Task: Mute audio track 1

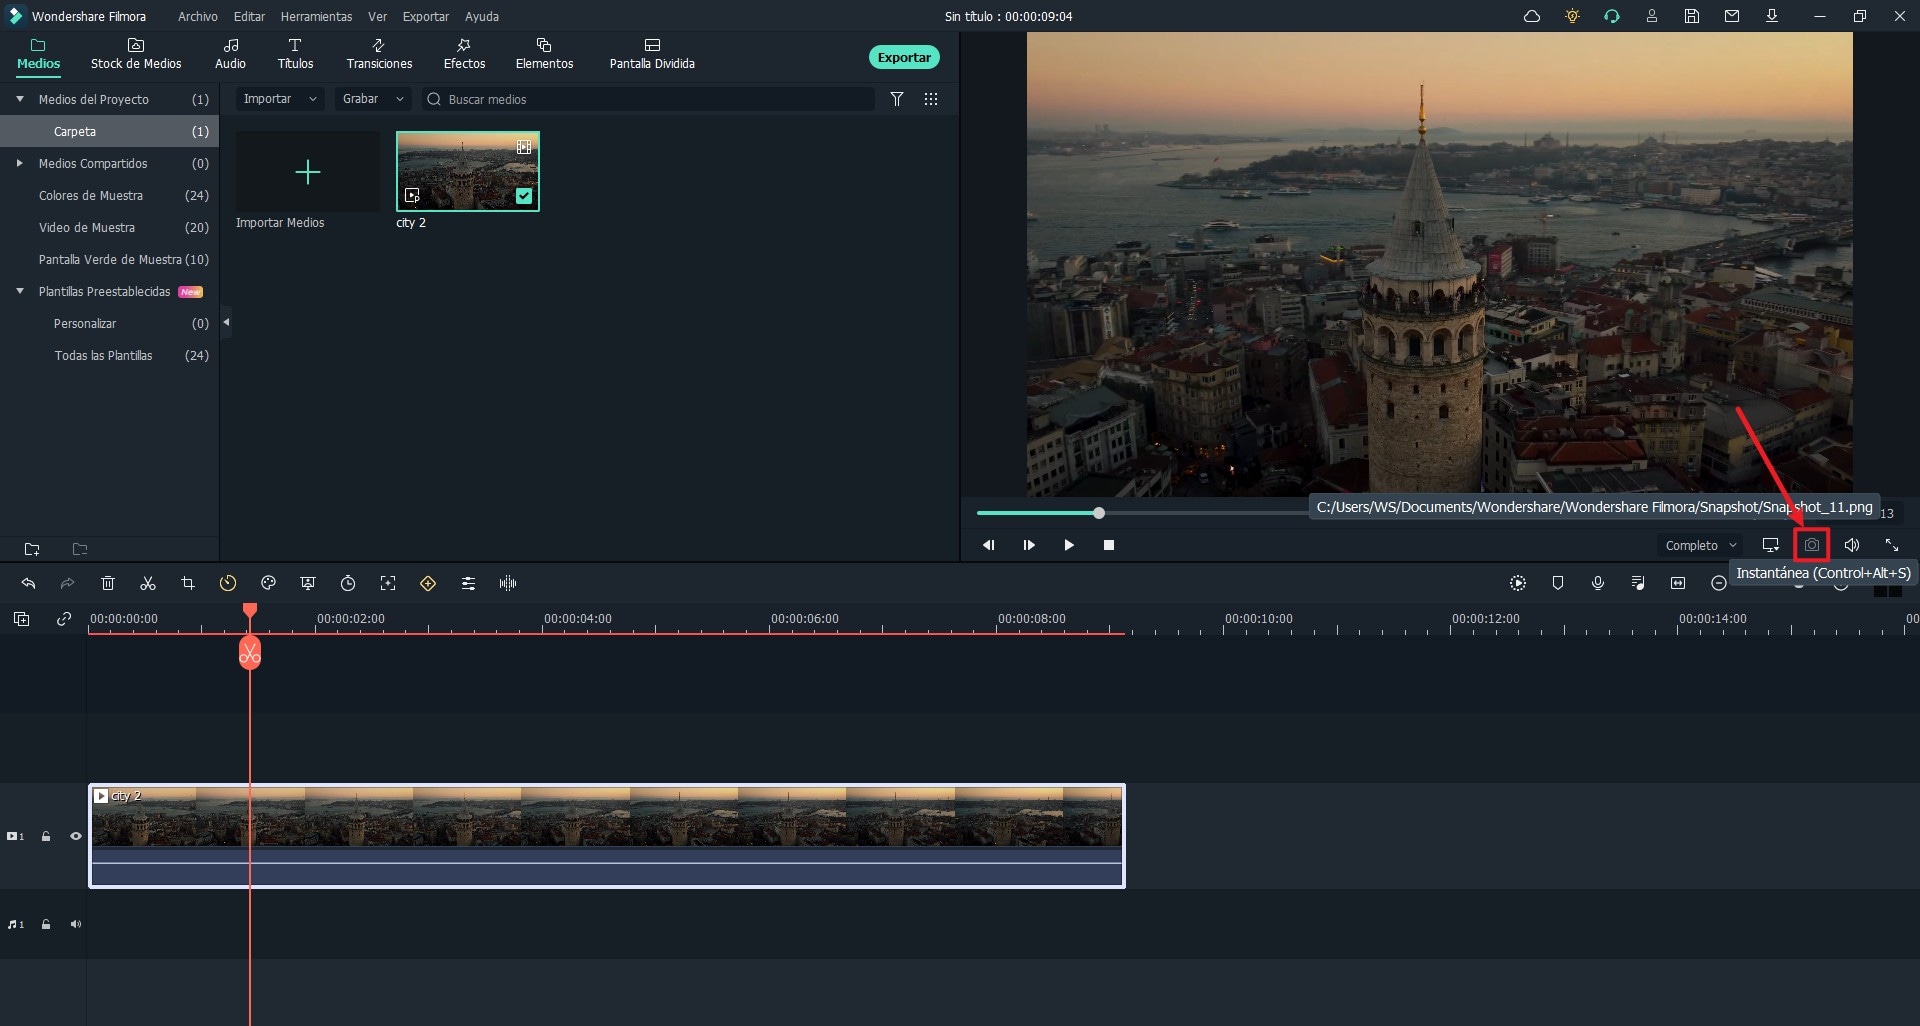Action: (75, 924)
